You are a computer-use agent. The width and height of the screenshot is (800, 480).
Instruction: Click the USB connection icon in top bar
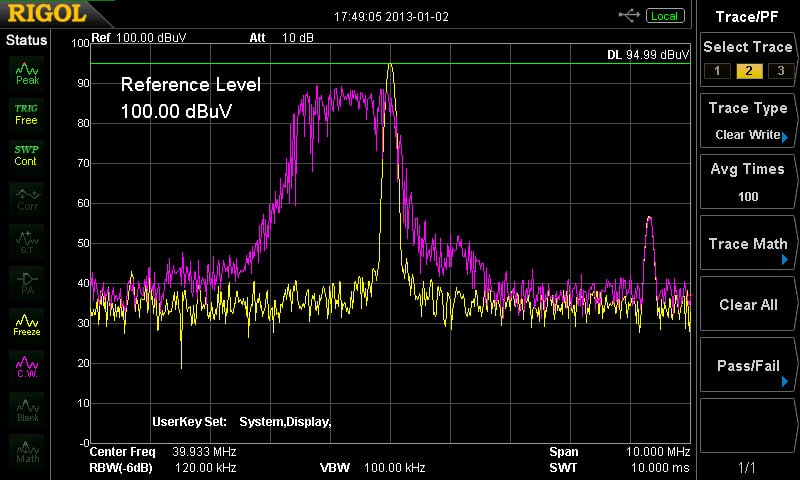pyautogui.click(x=629, y=16)
